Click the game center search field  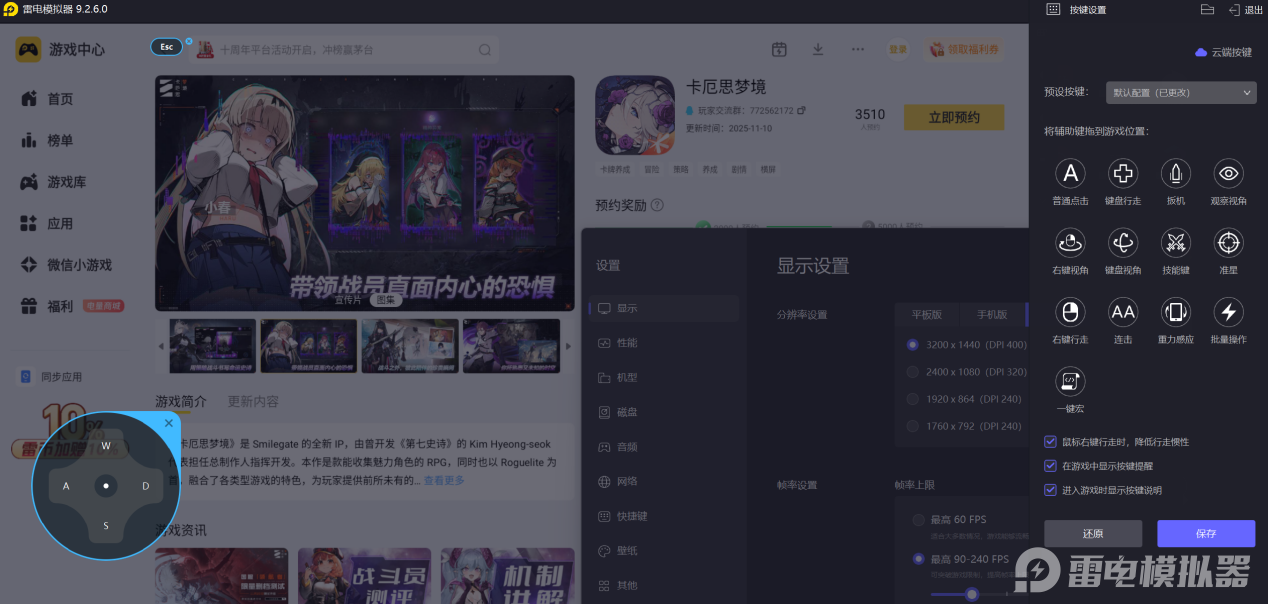coord(345,49)
